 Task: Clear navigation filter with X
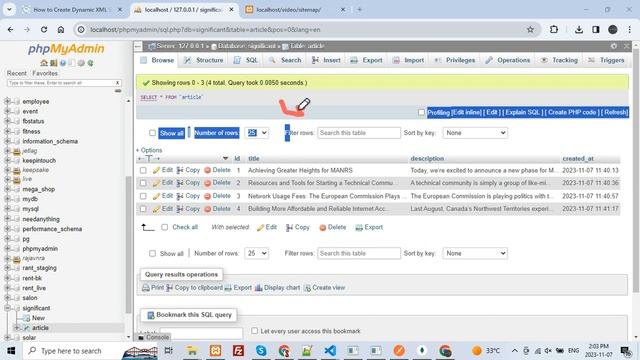(x=118, y=83)
